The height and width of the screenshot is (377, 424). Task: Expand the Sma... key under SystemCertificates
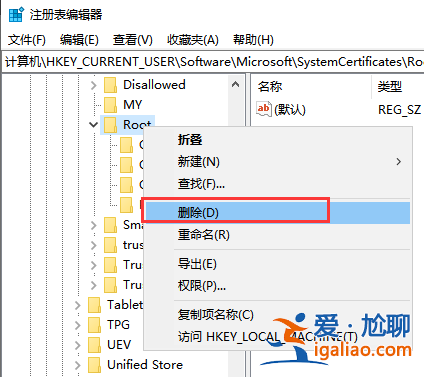tap(94, 225)
